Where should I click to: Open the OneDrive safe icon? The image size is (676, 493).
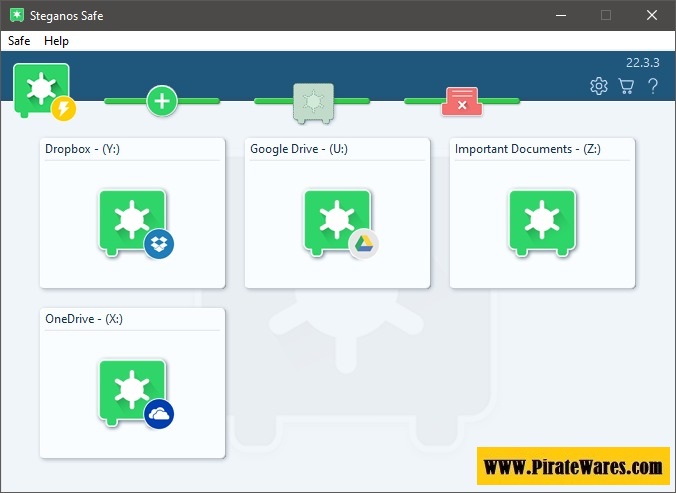click(x=133, y=392)
